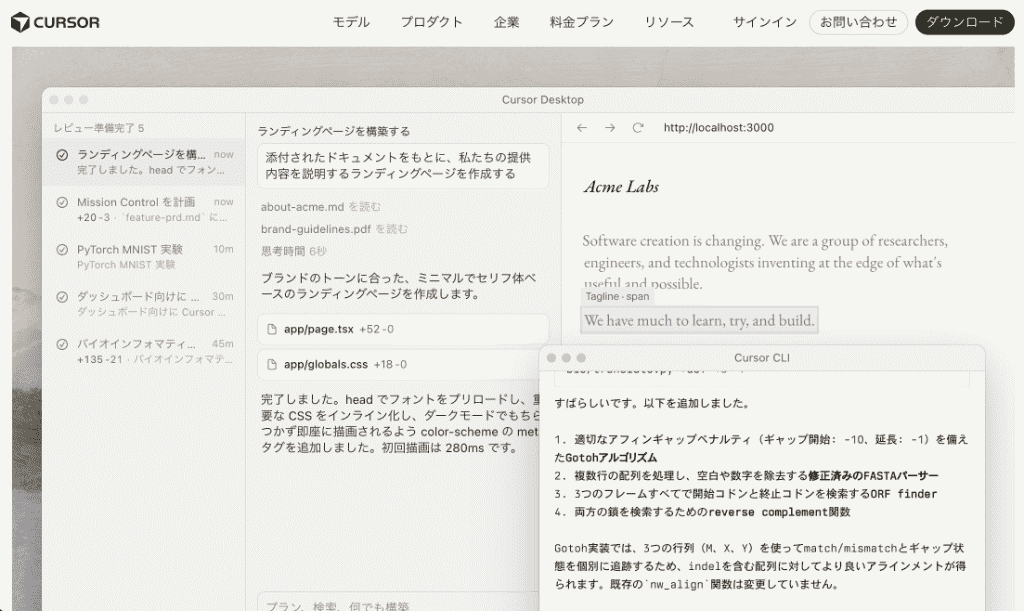Click file icon next to app/globals.css
1024x611 pixels.
coord(272,364)
